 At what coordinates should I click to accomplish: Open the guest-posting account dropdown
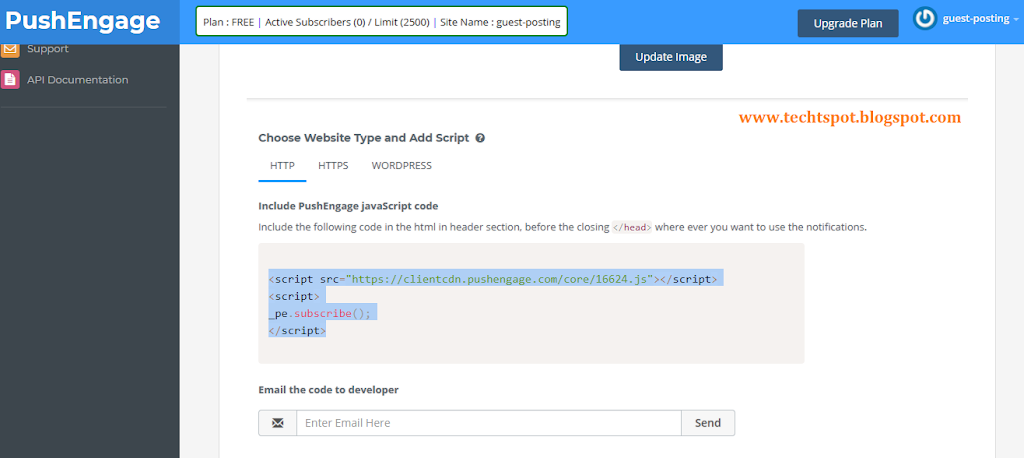click(980, 19)
